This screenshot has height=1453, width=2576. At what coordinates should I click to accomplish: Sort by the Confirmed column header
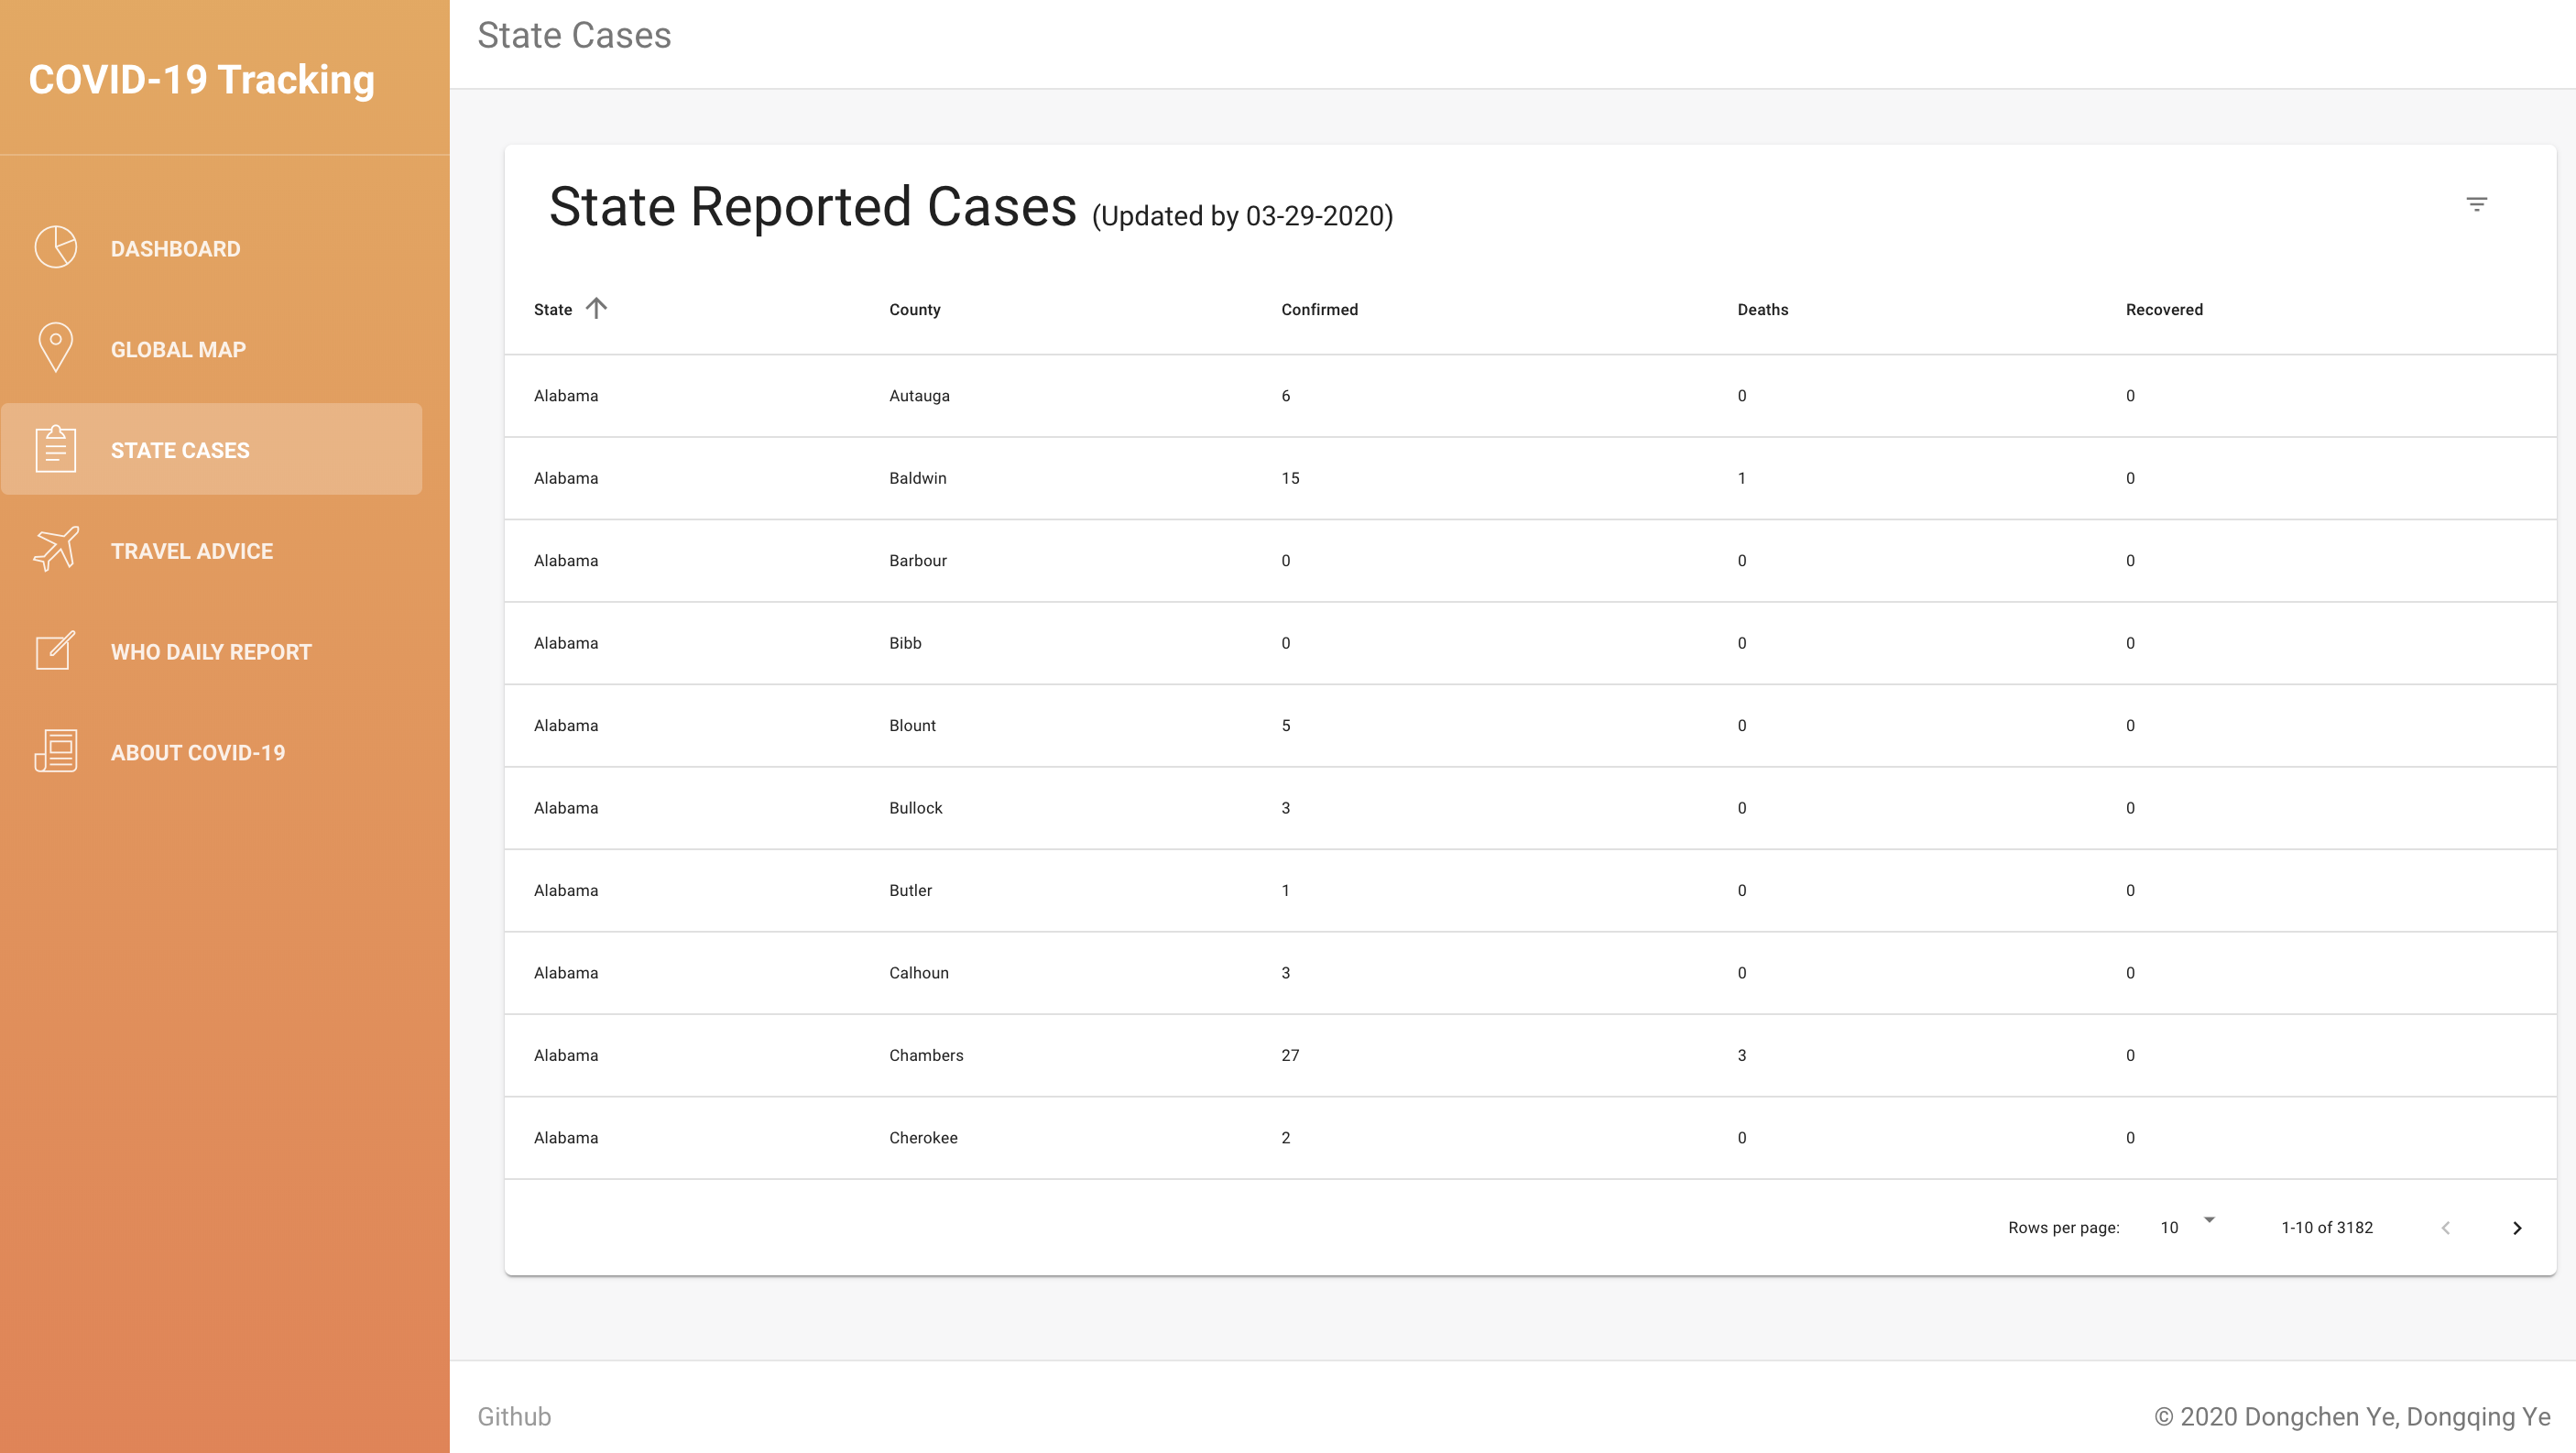[x=1319, y=310]
